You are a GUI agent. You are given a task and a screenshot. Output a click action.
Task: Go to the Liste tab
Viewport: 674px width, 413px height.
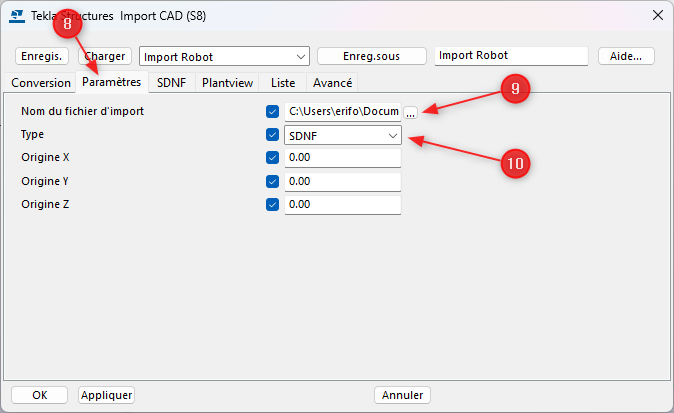283,83
